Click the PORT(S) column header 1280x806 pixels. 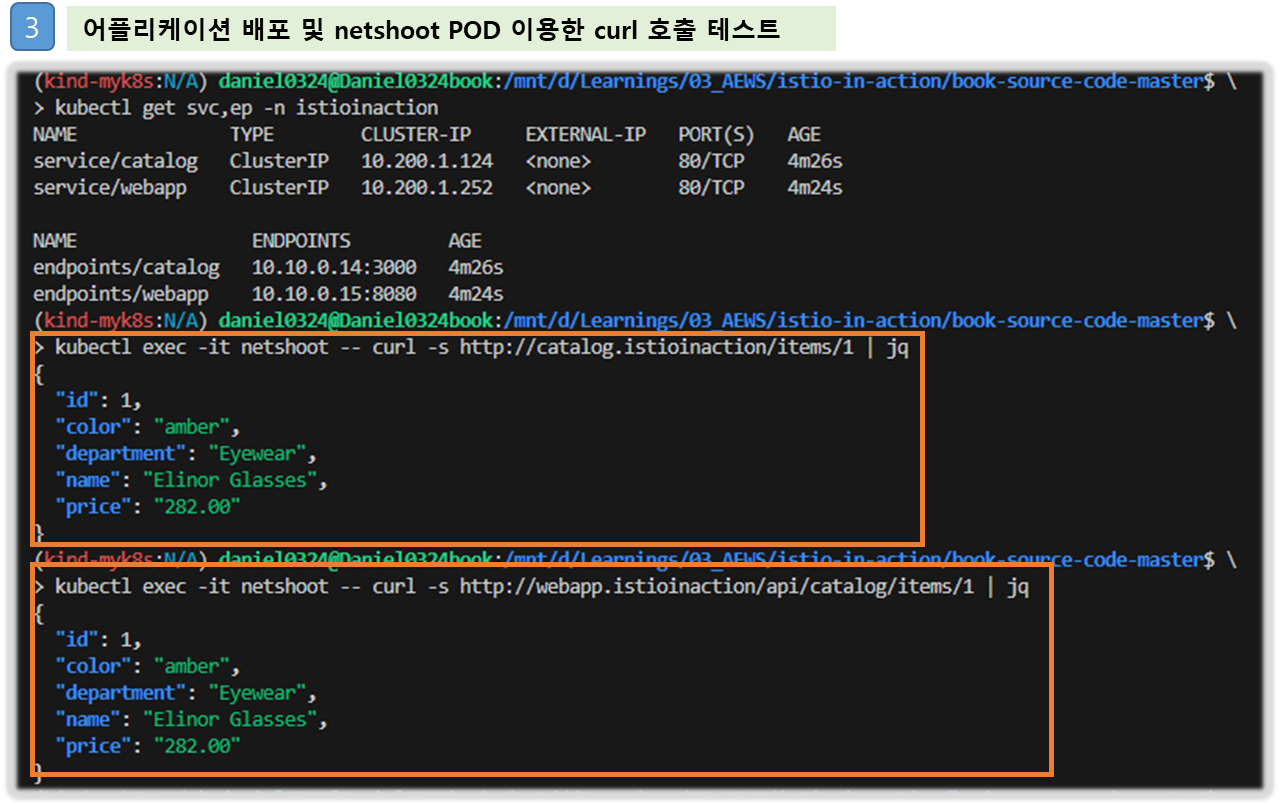pyautogui.click(x=716, y=134)
